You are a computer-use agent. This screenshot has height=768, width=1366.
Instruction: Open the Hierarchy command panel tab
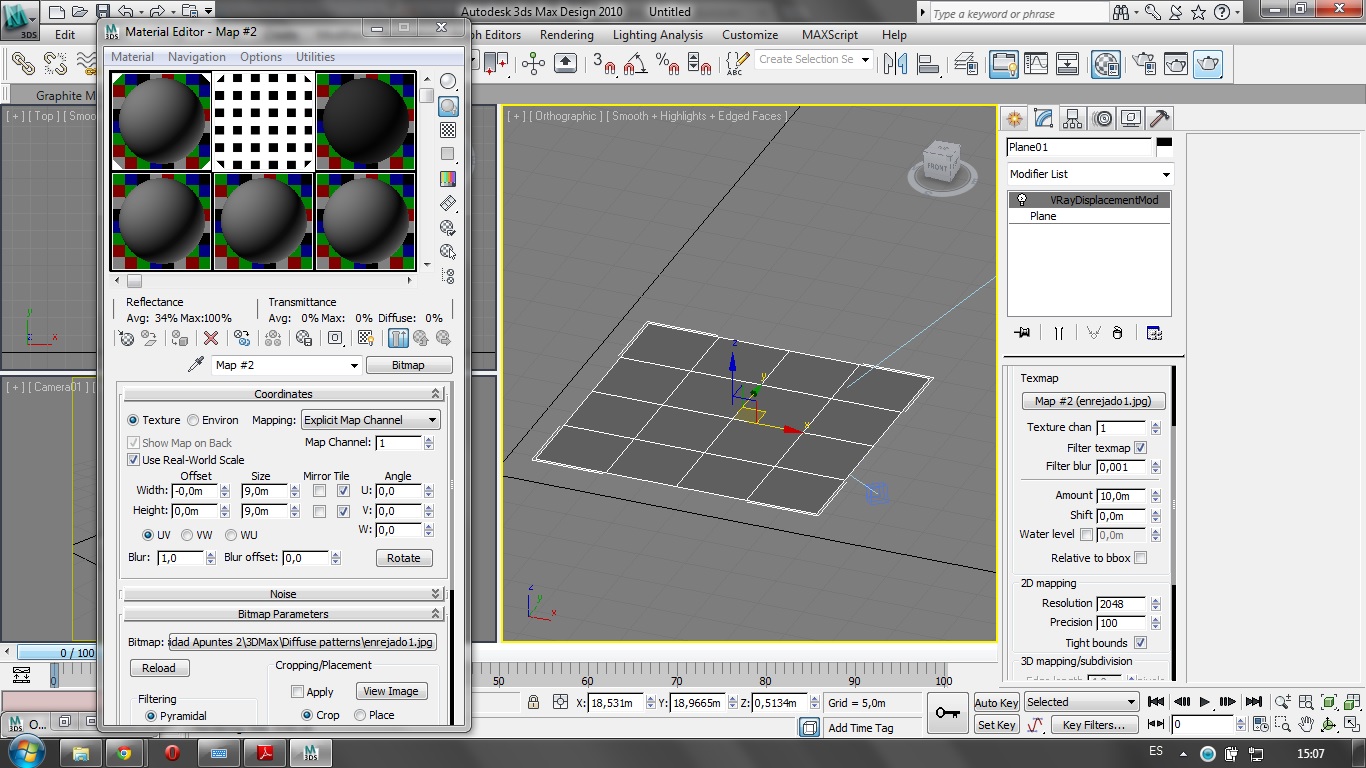tap(1073, 118)
